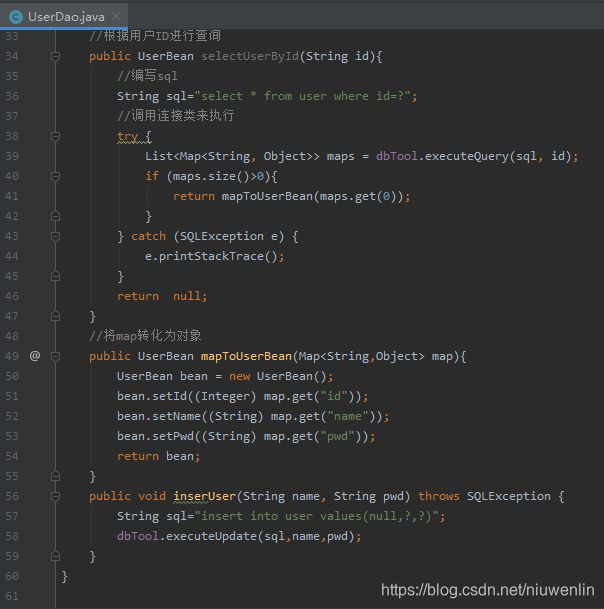Click dbTool field on line 39
Image resolution: width=604 pixels, height=609 pixels.
pyautogui.click(x=397, y=156)
